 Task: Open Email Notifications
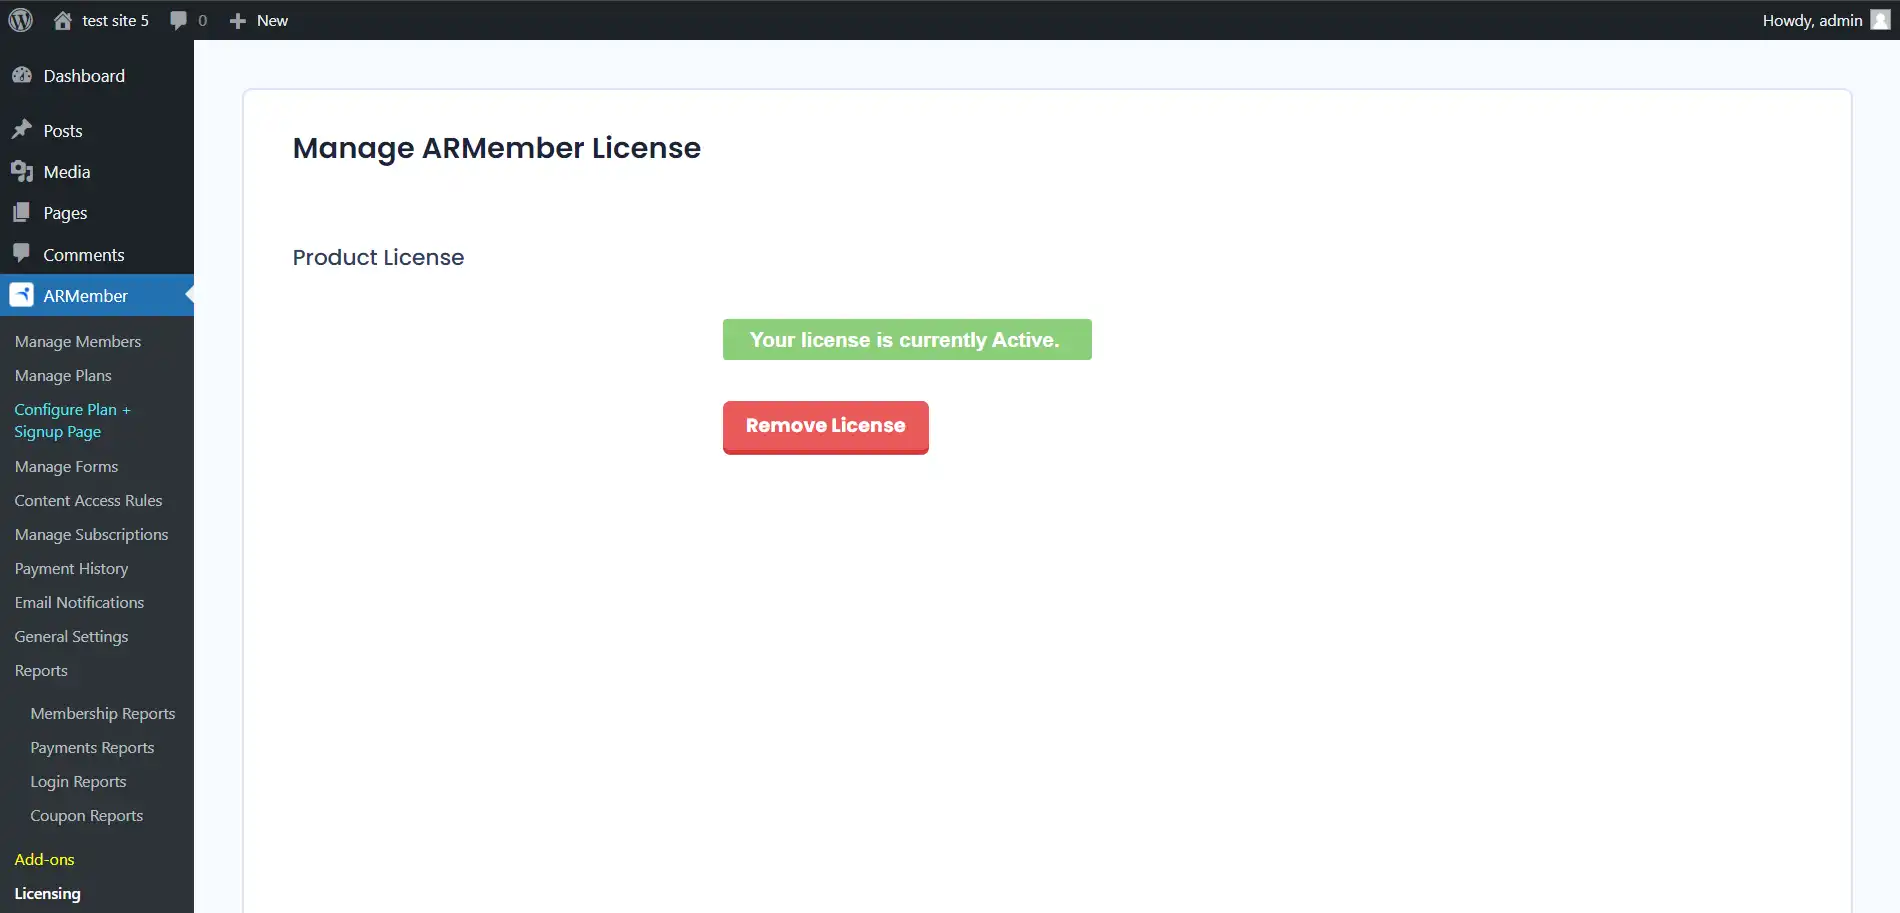[x=79, y=602]
